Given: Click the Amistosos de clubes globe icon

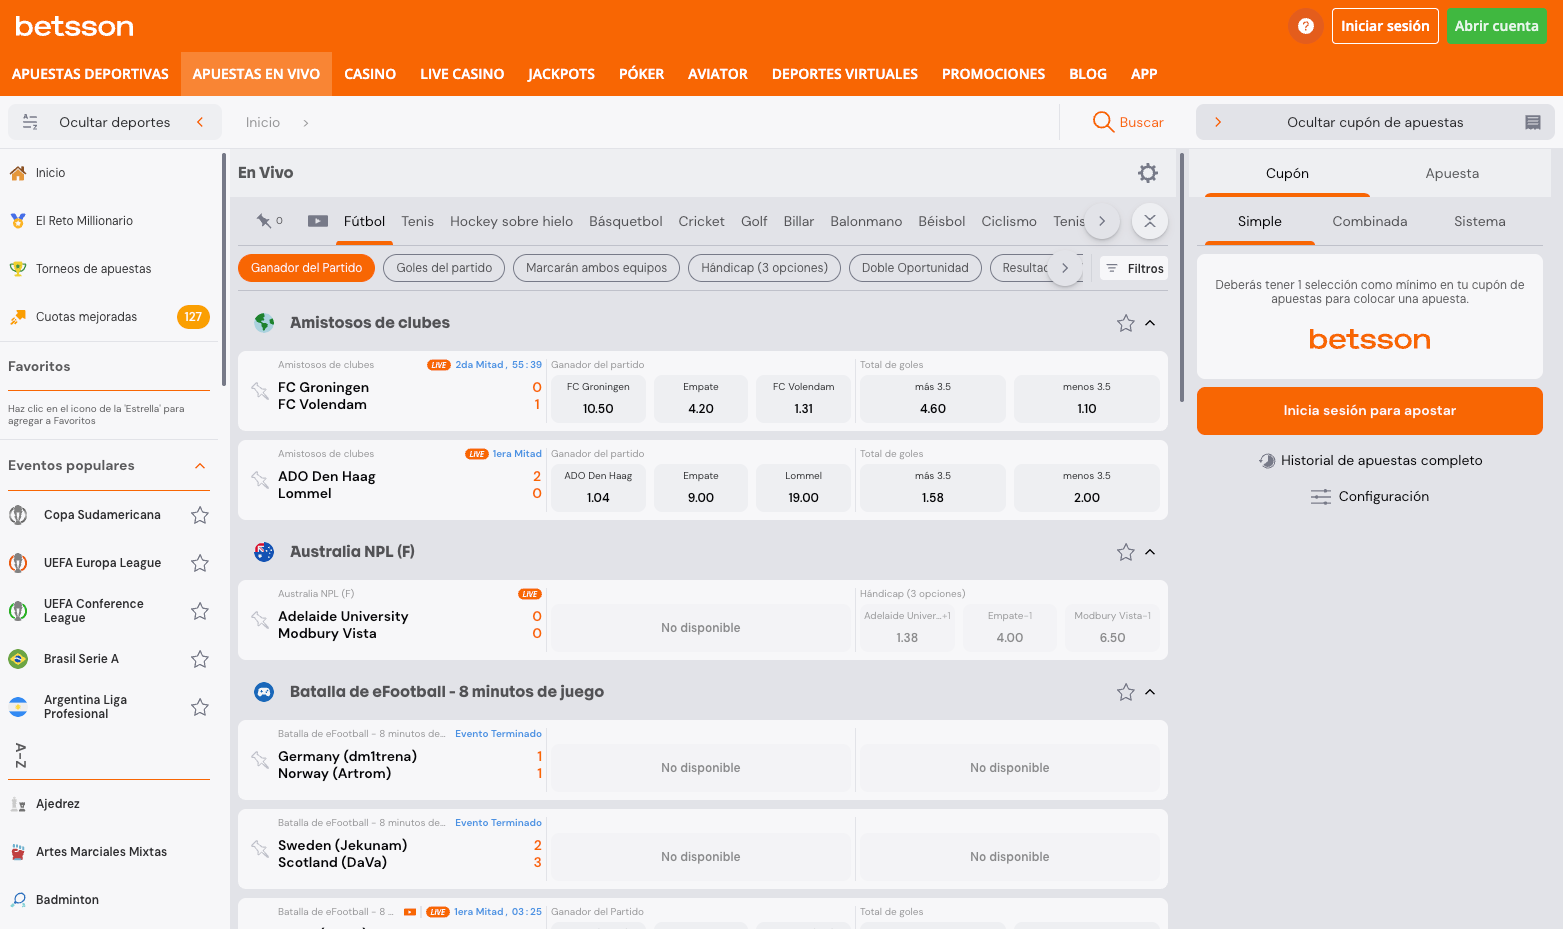Looking at the screenshot, I should (264, 323).
